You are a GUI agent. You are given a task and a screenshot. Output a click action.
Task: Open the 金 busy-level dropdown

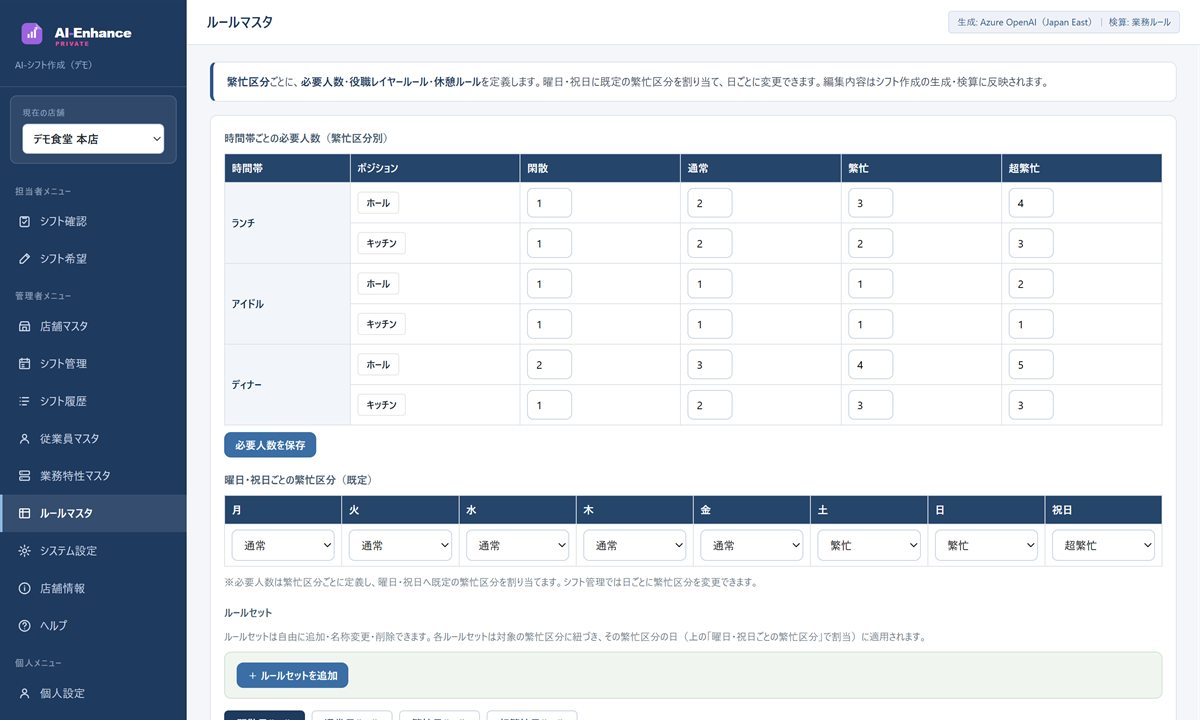[752, 545]
